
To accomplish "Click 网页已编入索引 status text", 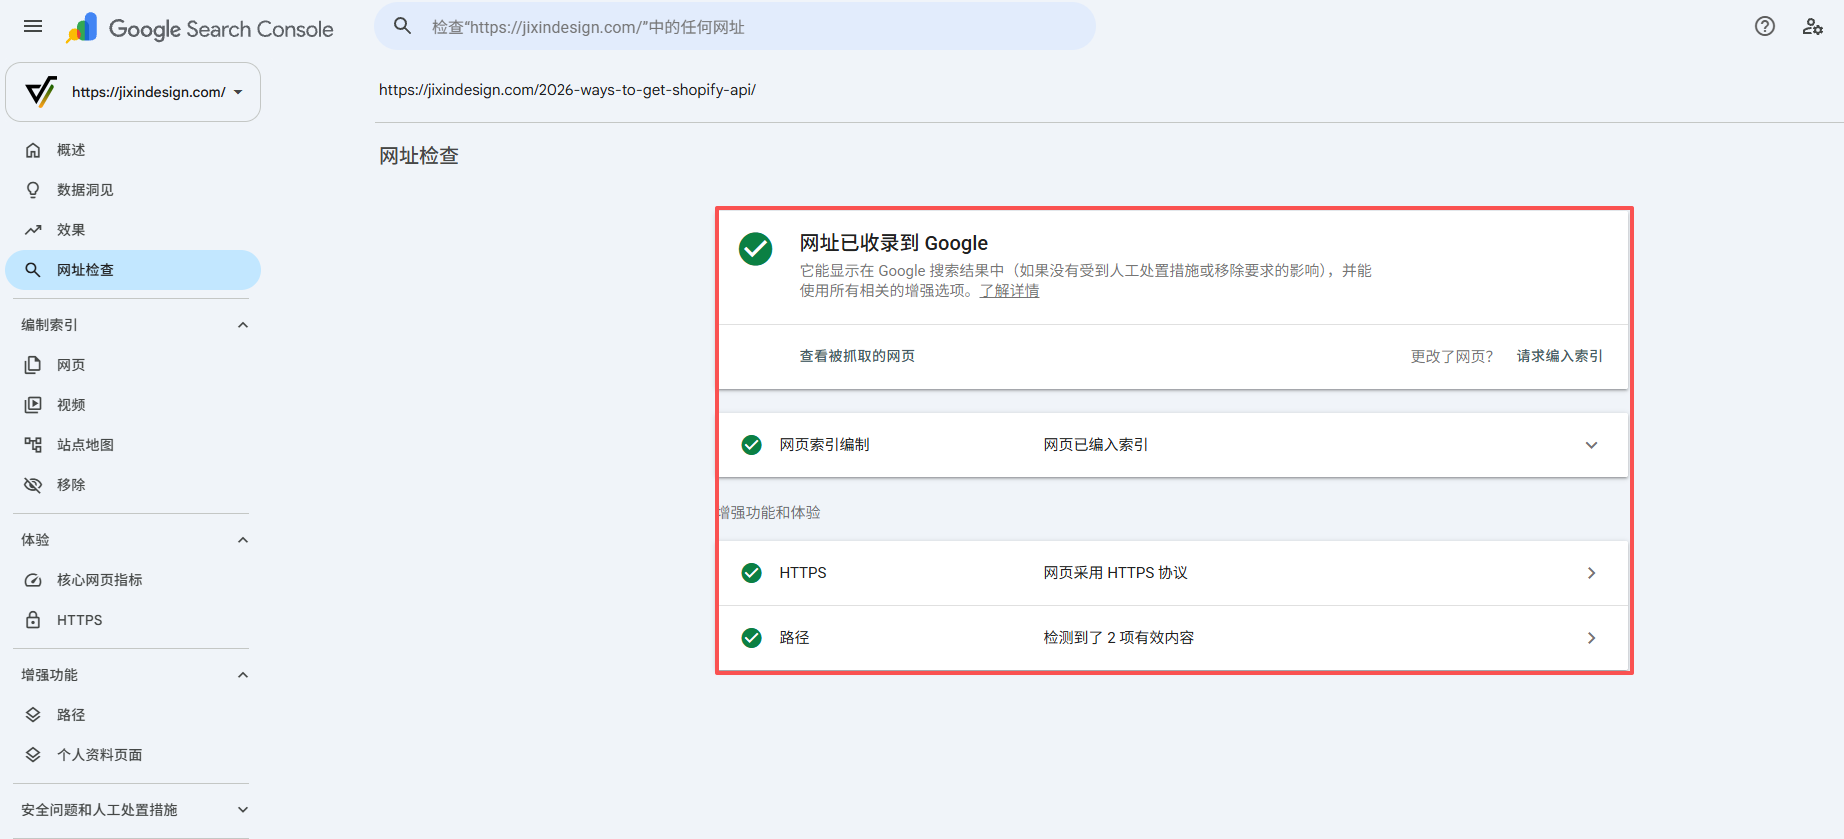I will tap(1096, 445).
